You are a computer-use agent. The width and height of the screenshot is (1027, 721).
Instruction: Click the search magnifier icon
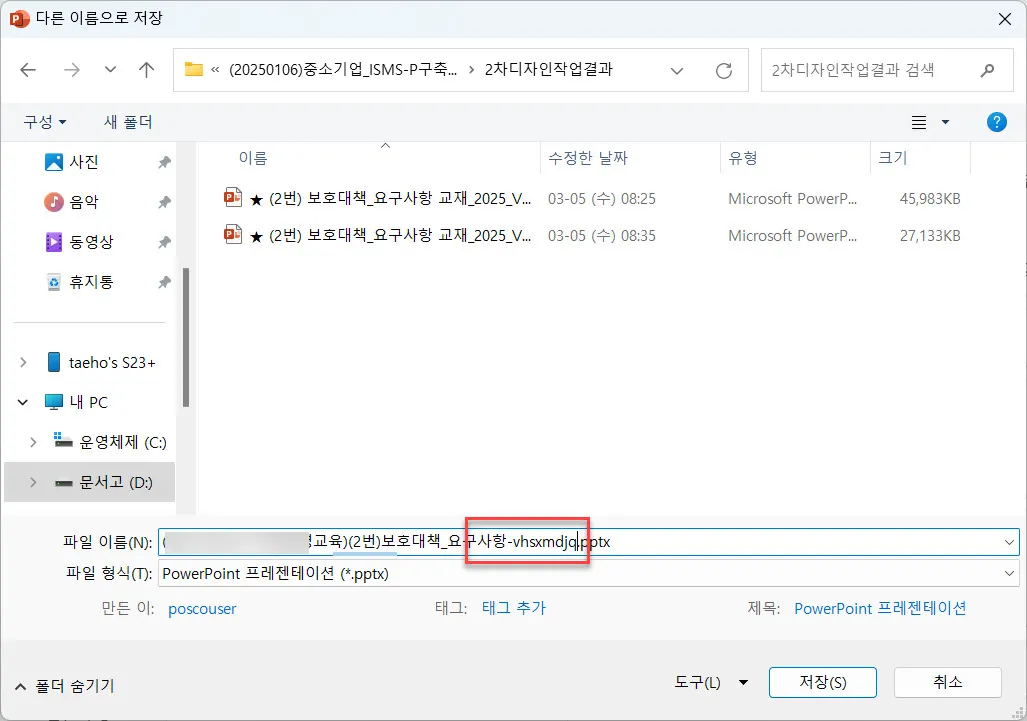point(987,70)
